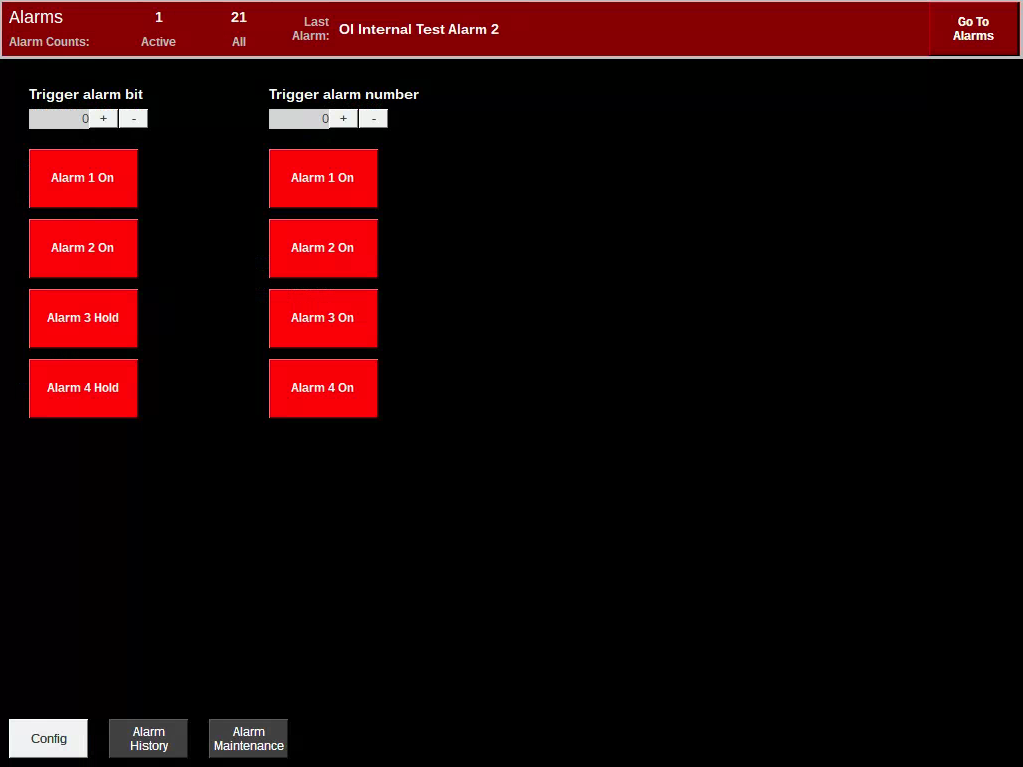Viewport: 1023px width, 767px height.
Task: Increment the Trigger alarm number value
Action: 343,118
